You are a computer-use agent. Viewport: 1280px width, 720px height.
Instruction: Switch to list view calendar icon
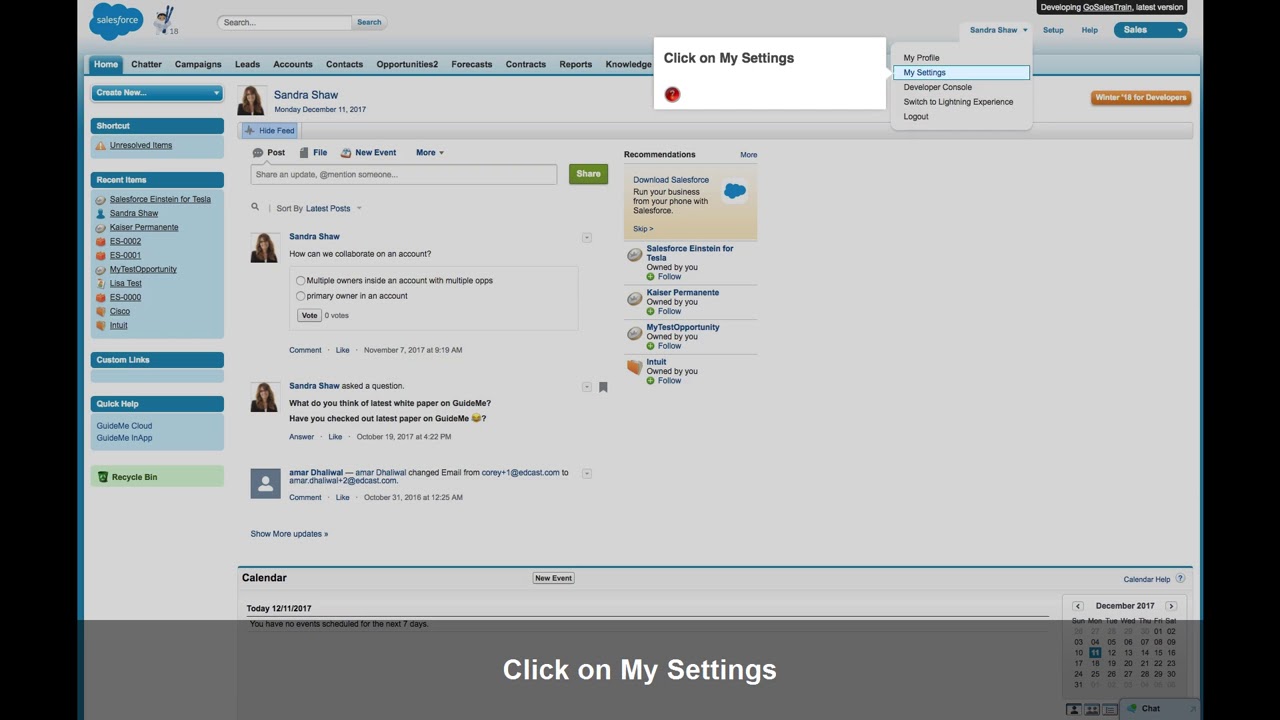(x=1109, y=709)
